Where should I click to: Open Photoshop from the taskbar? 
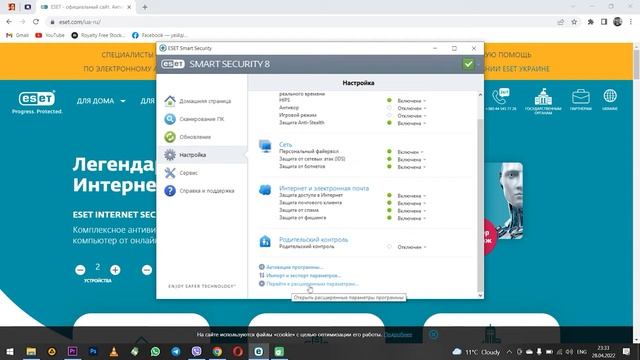click(93, 351)
